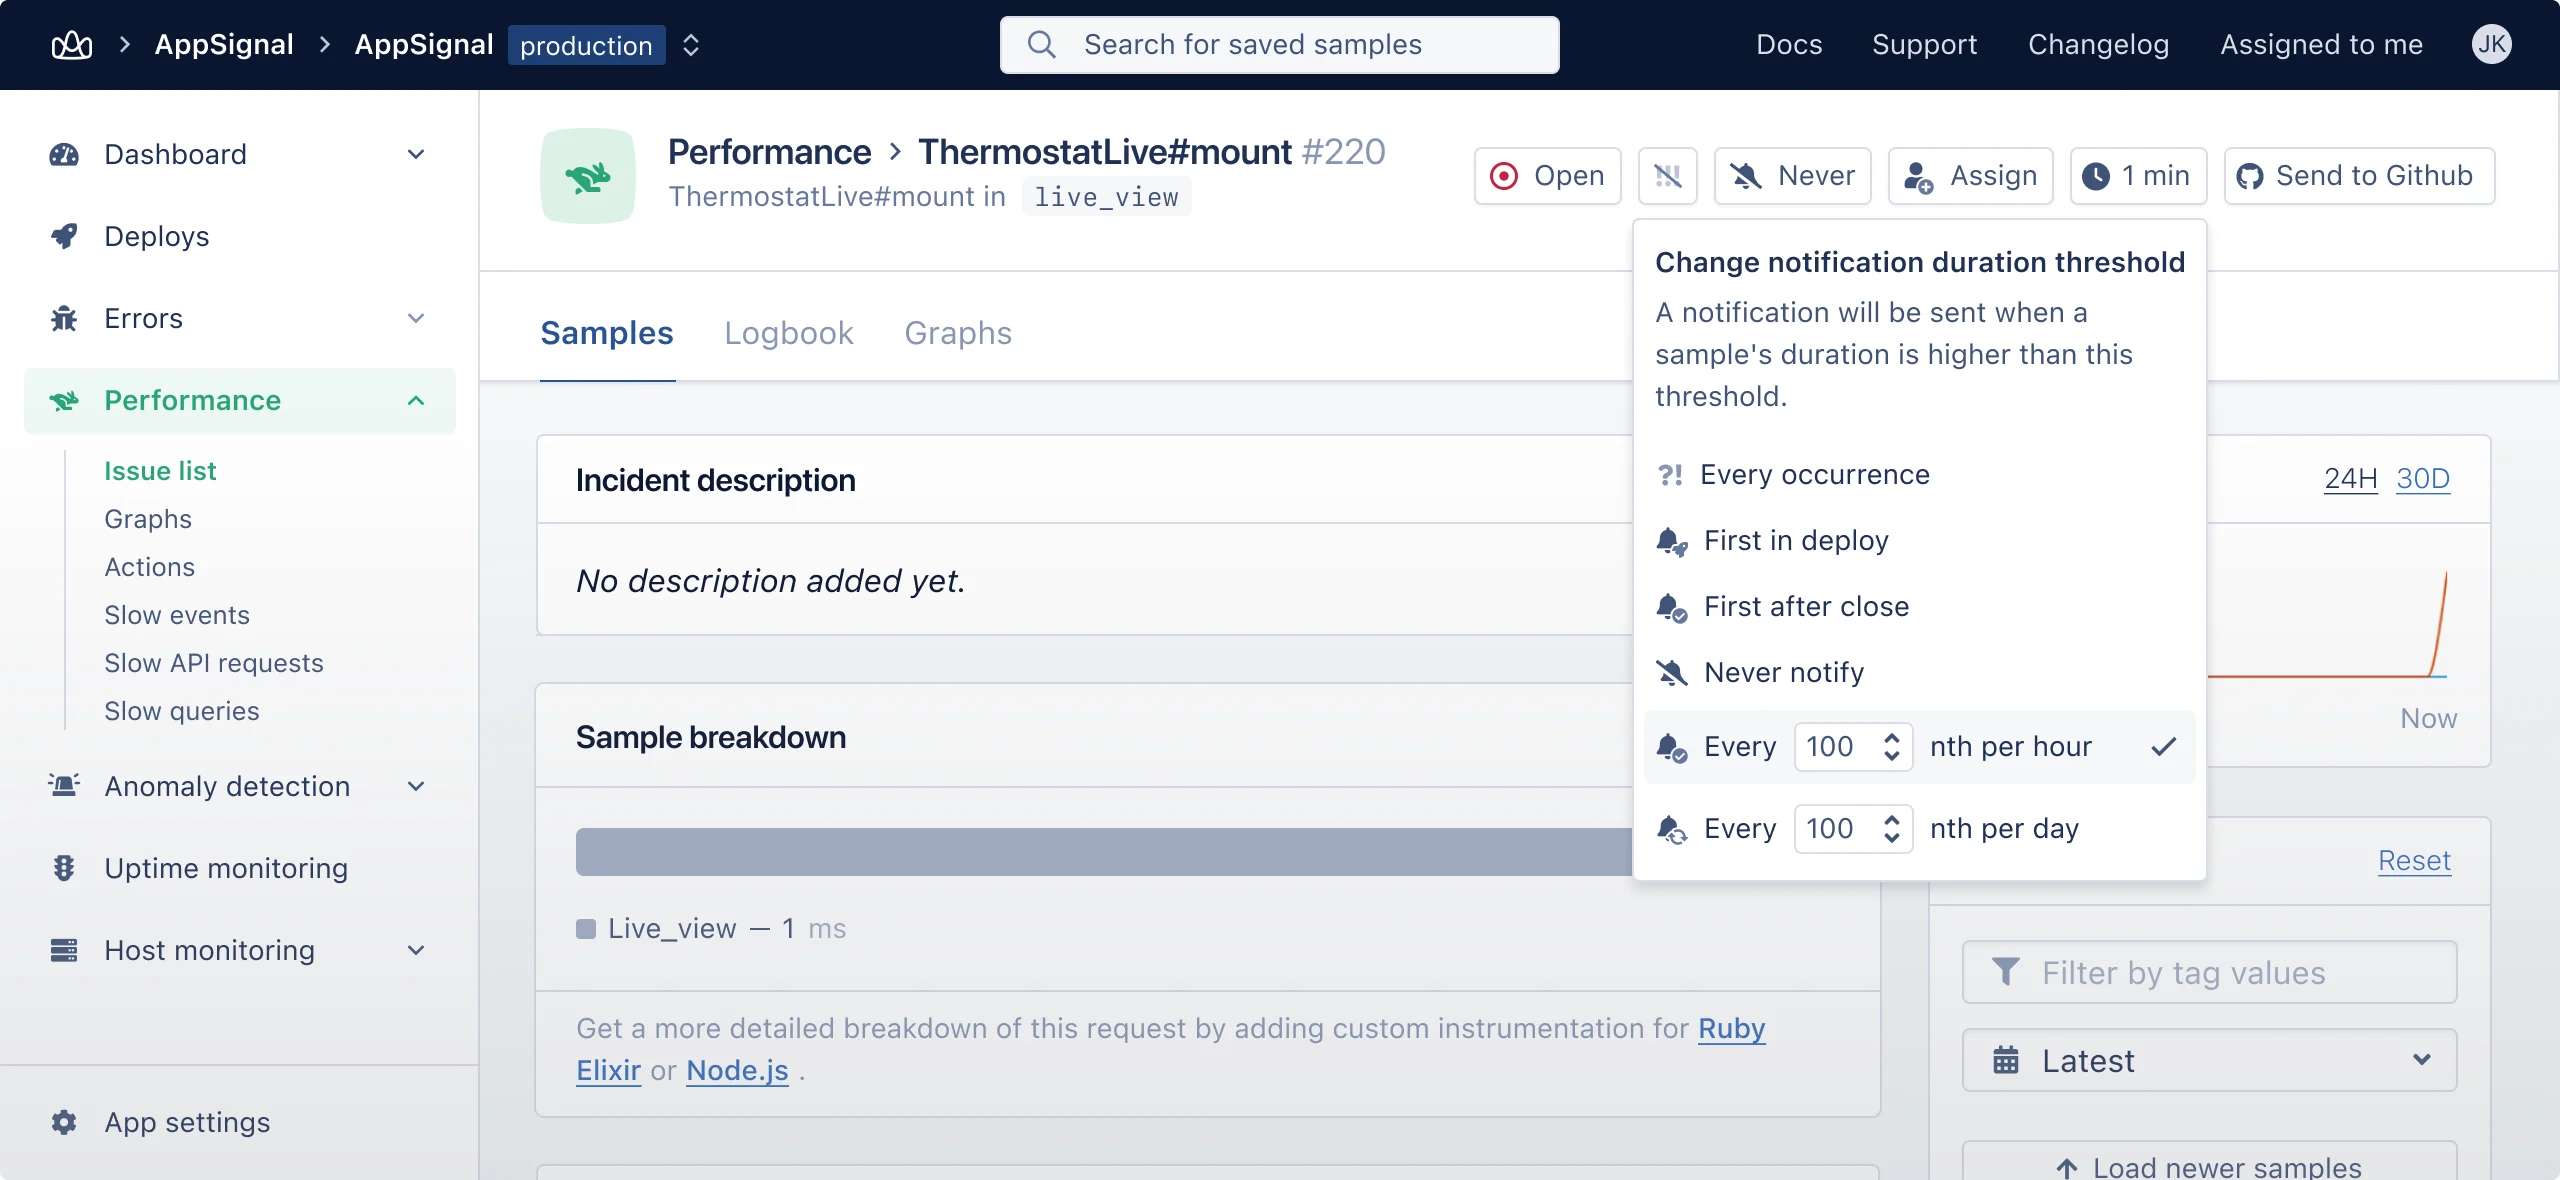Click the user-plus icon on Assign

click(1918, 177)
